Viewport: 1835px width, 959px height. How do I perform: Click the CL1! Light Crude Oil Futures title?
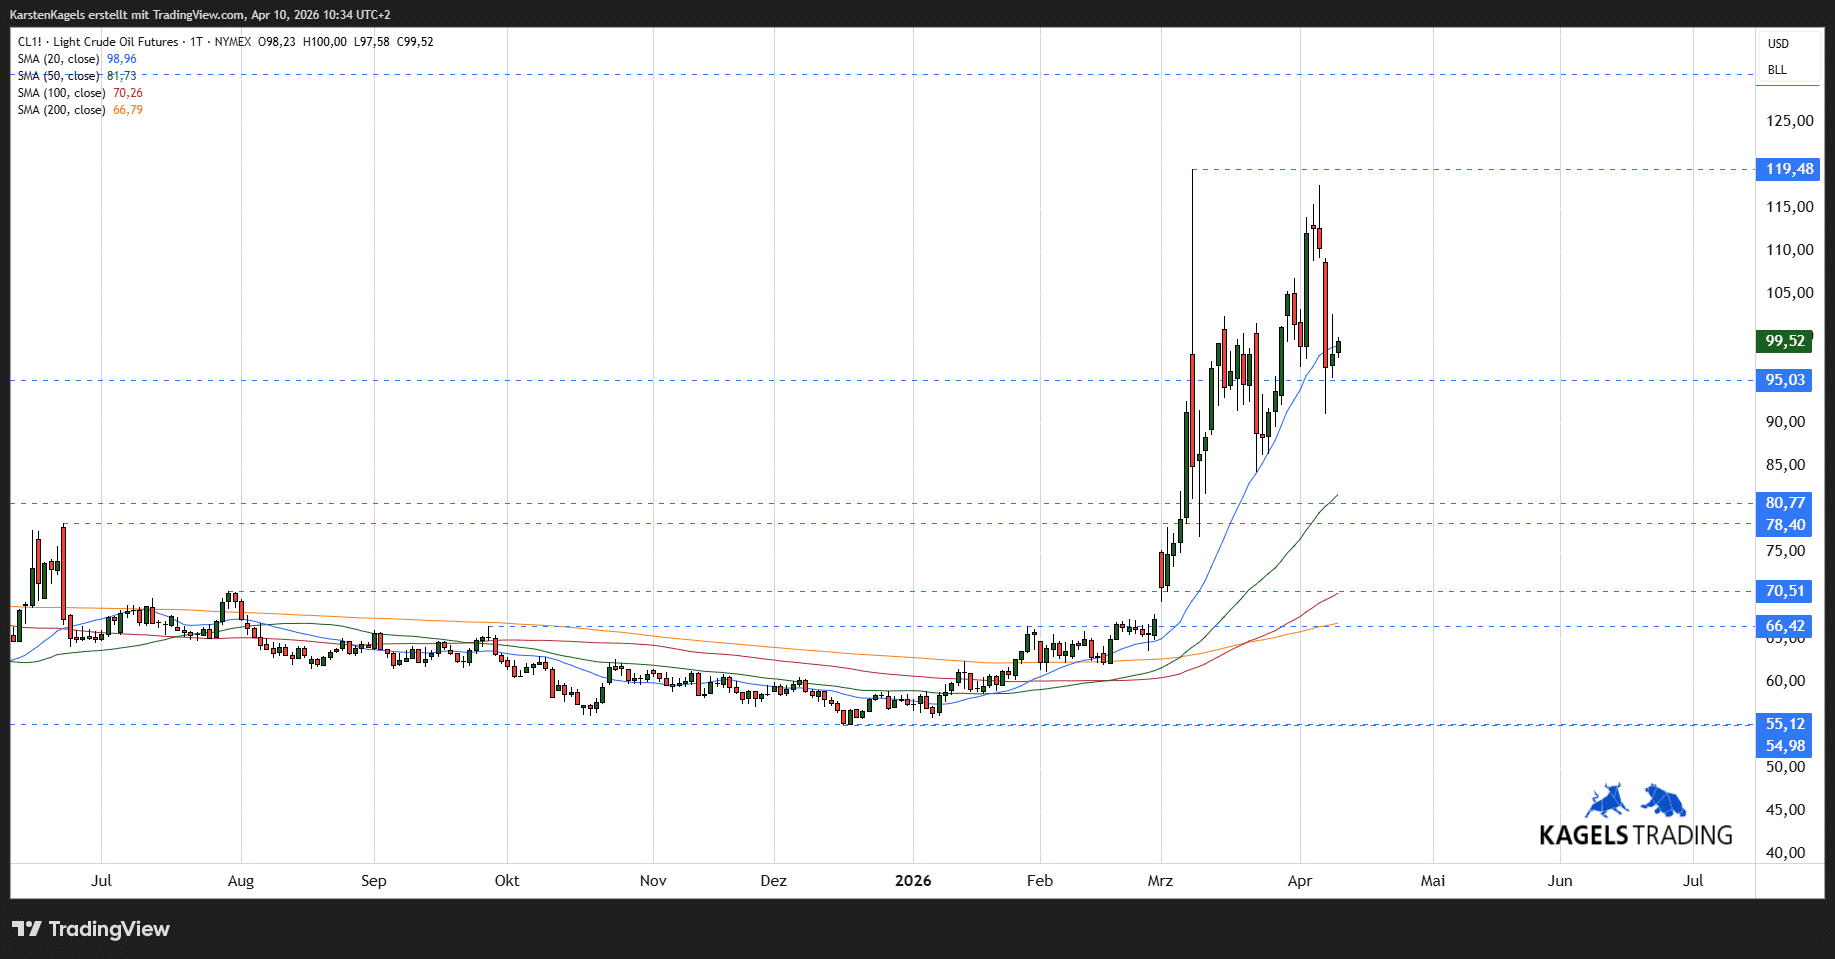98,42
